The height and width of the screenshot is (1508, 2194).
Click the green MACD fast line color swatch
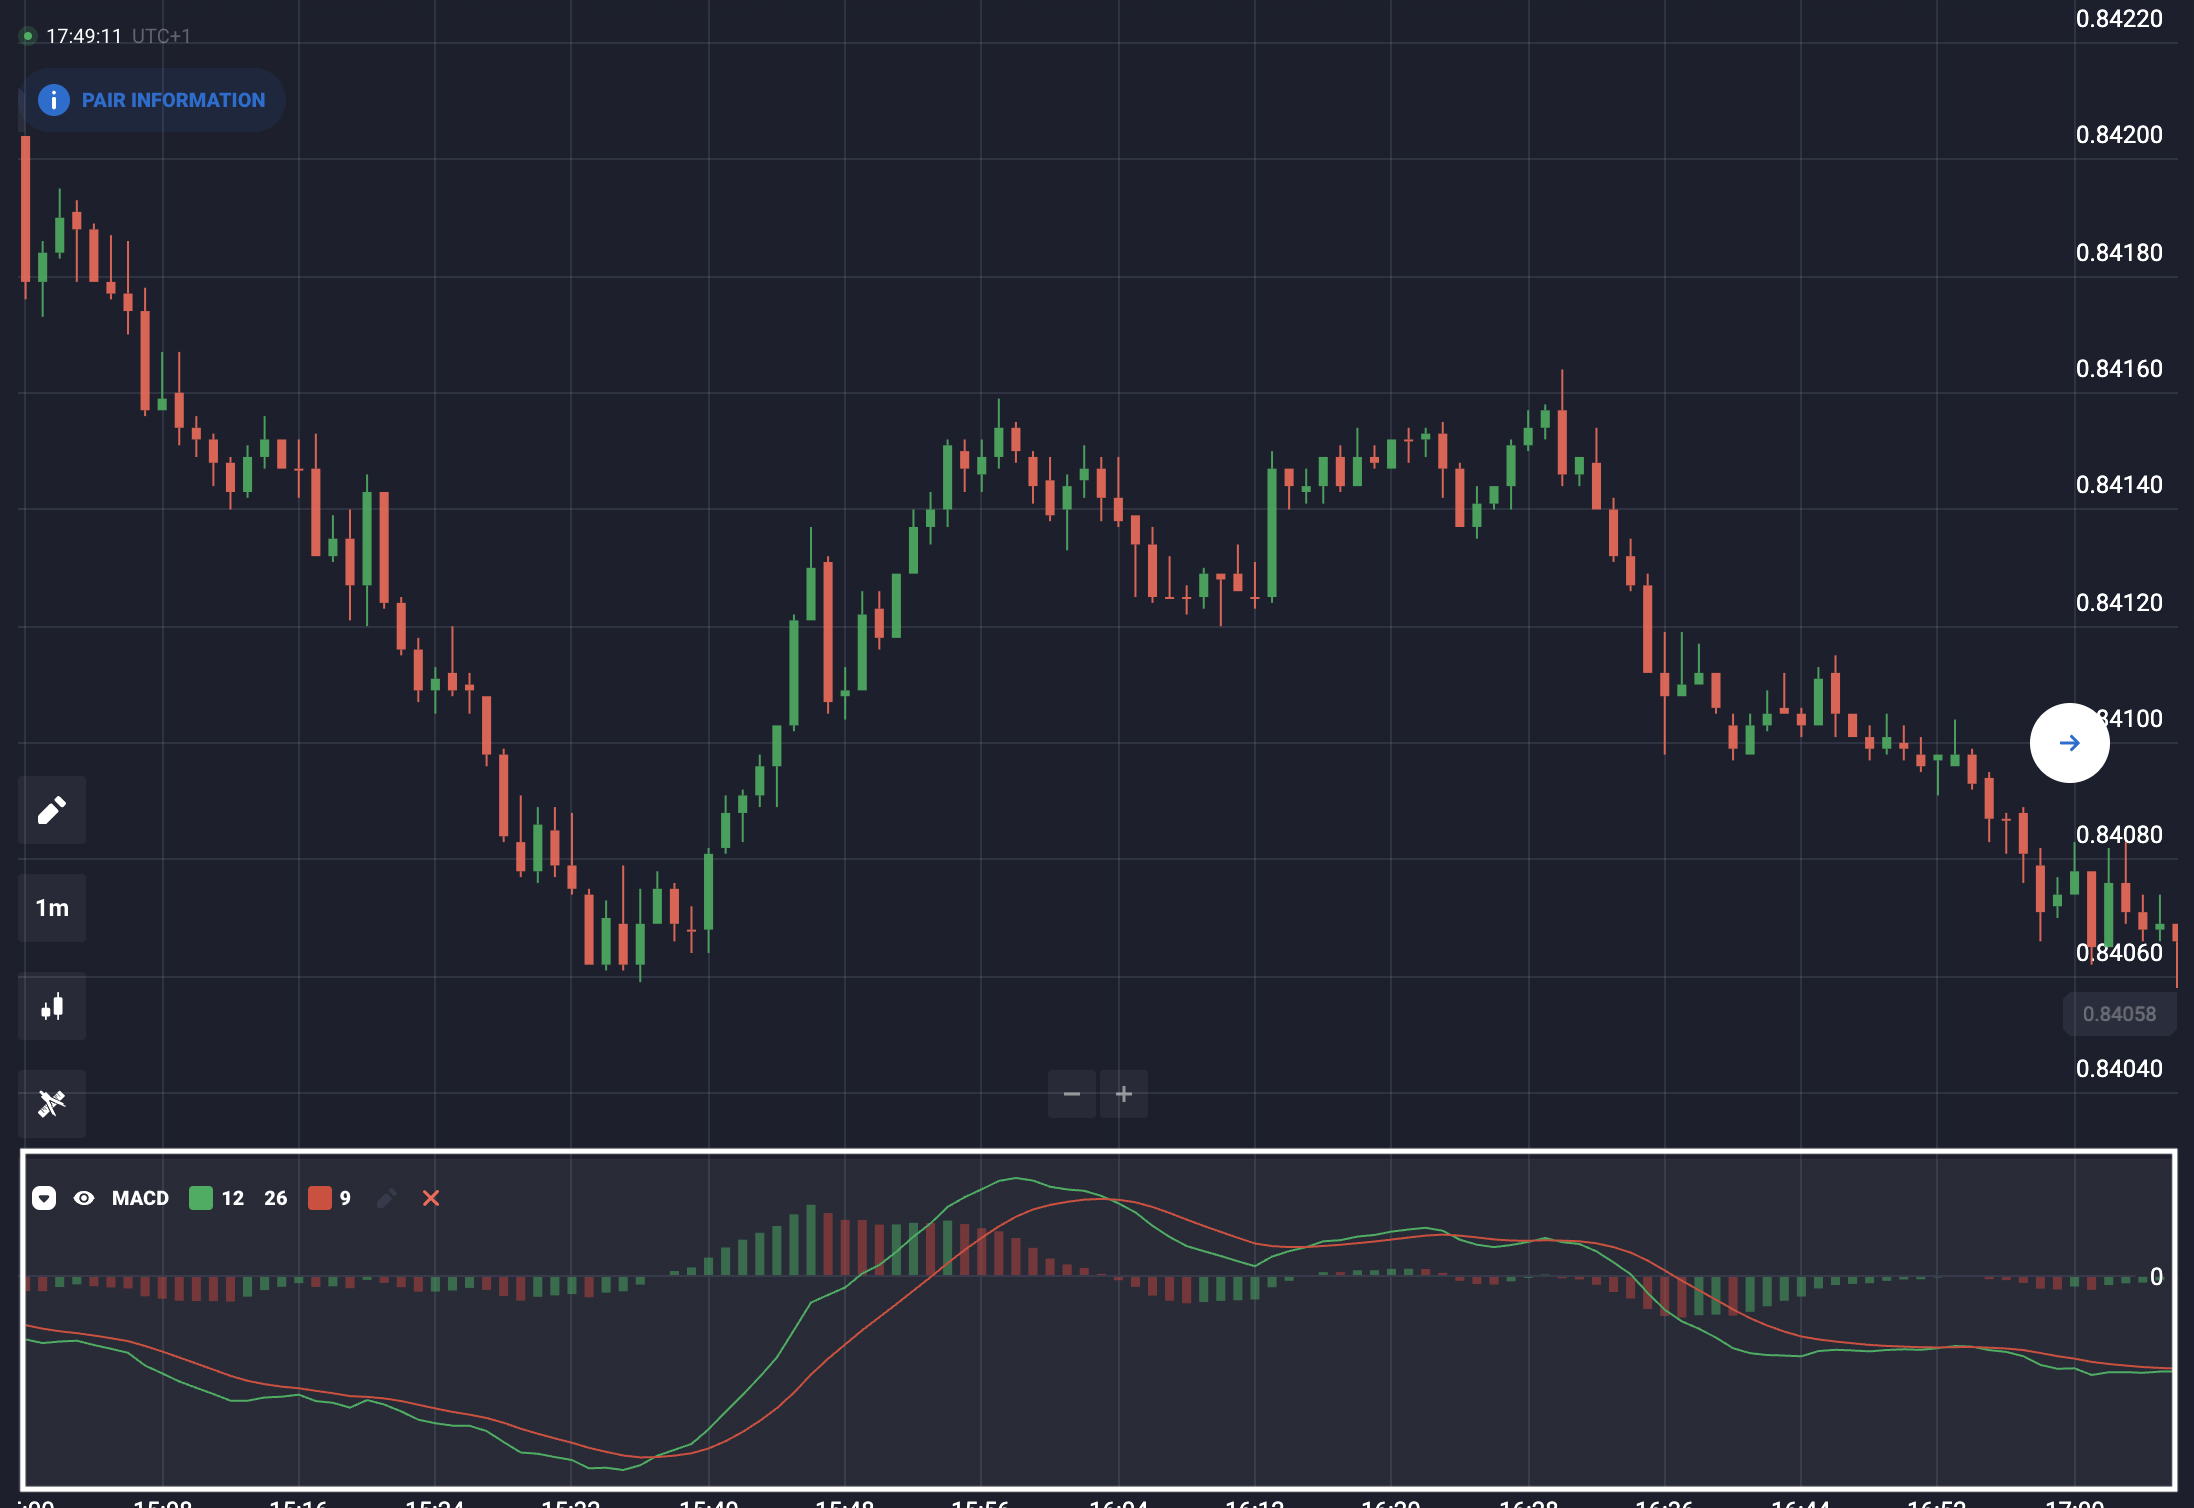point(201,1198)
